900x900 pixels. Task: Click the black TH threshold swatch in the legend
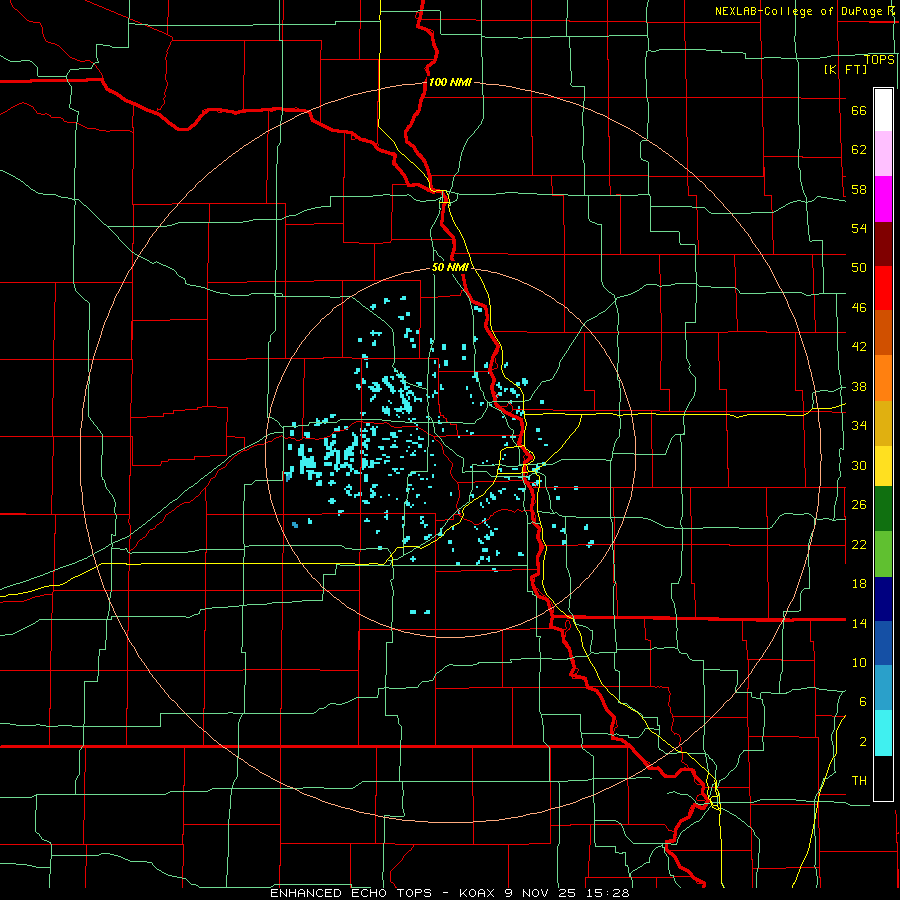click(883, 778)
